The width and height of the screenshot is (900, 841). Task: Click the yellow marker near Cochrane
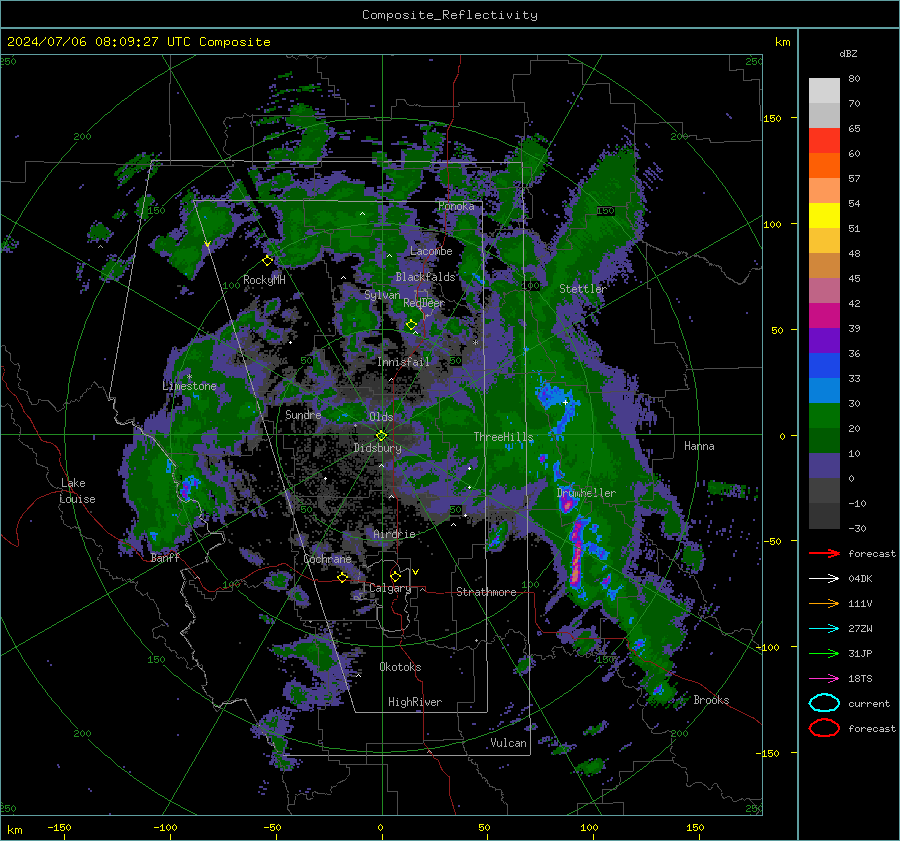[x=343, y=577]
